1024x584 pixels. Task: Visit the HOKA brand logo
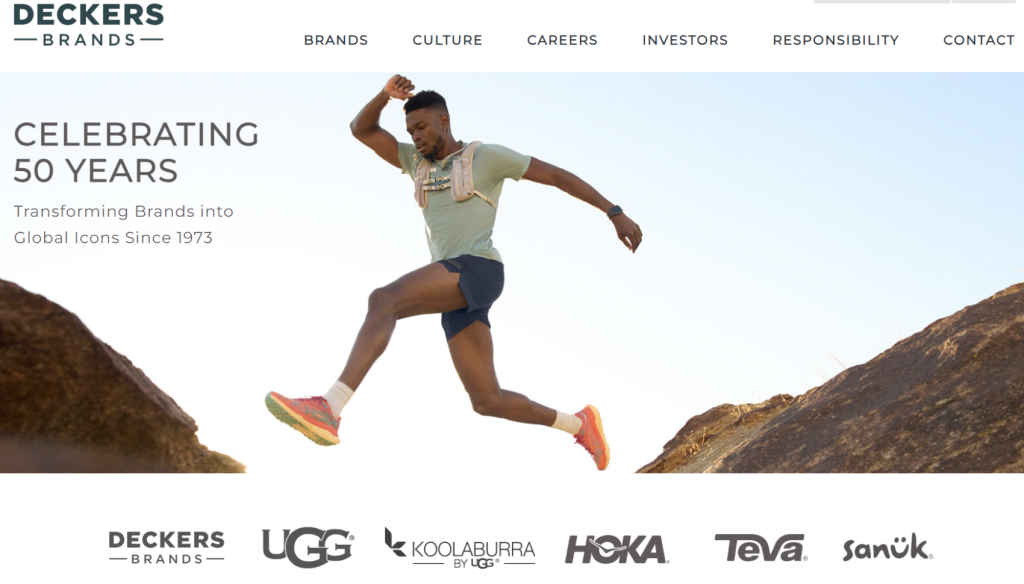click(x=616, y=549)
